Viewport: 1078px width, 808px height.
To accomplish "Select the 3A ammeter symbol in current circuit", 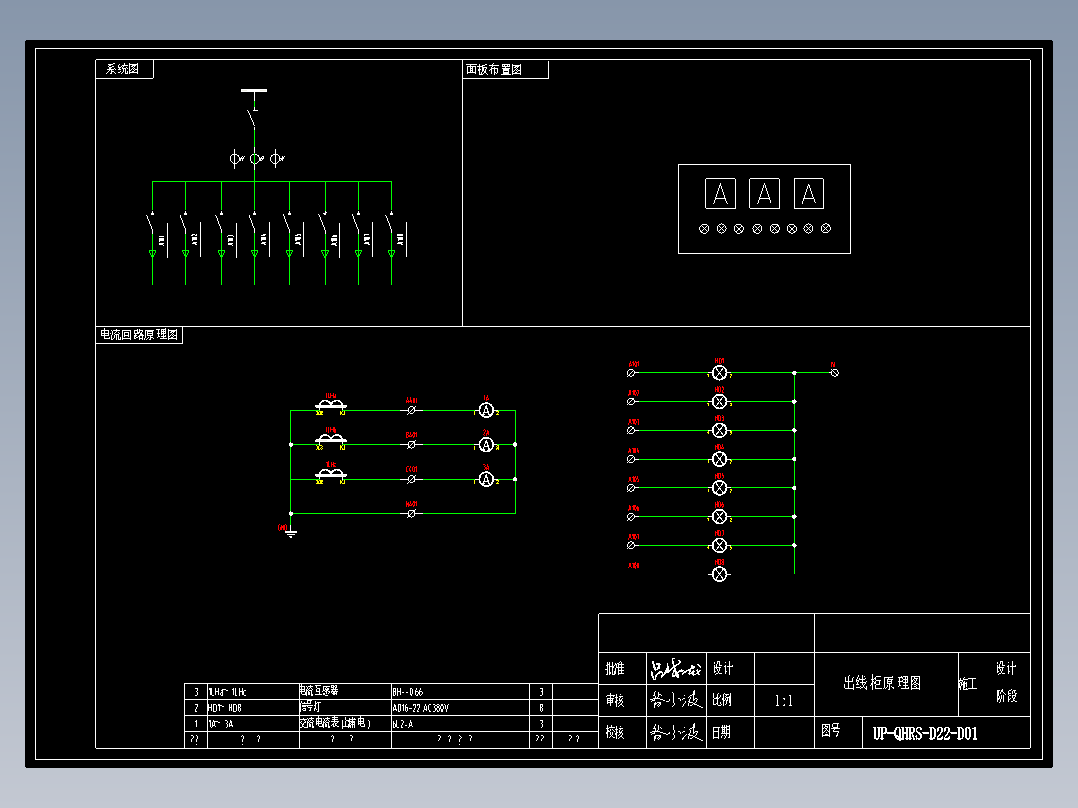I will pyautogui.click(x=486, y=479).
